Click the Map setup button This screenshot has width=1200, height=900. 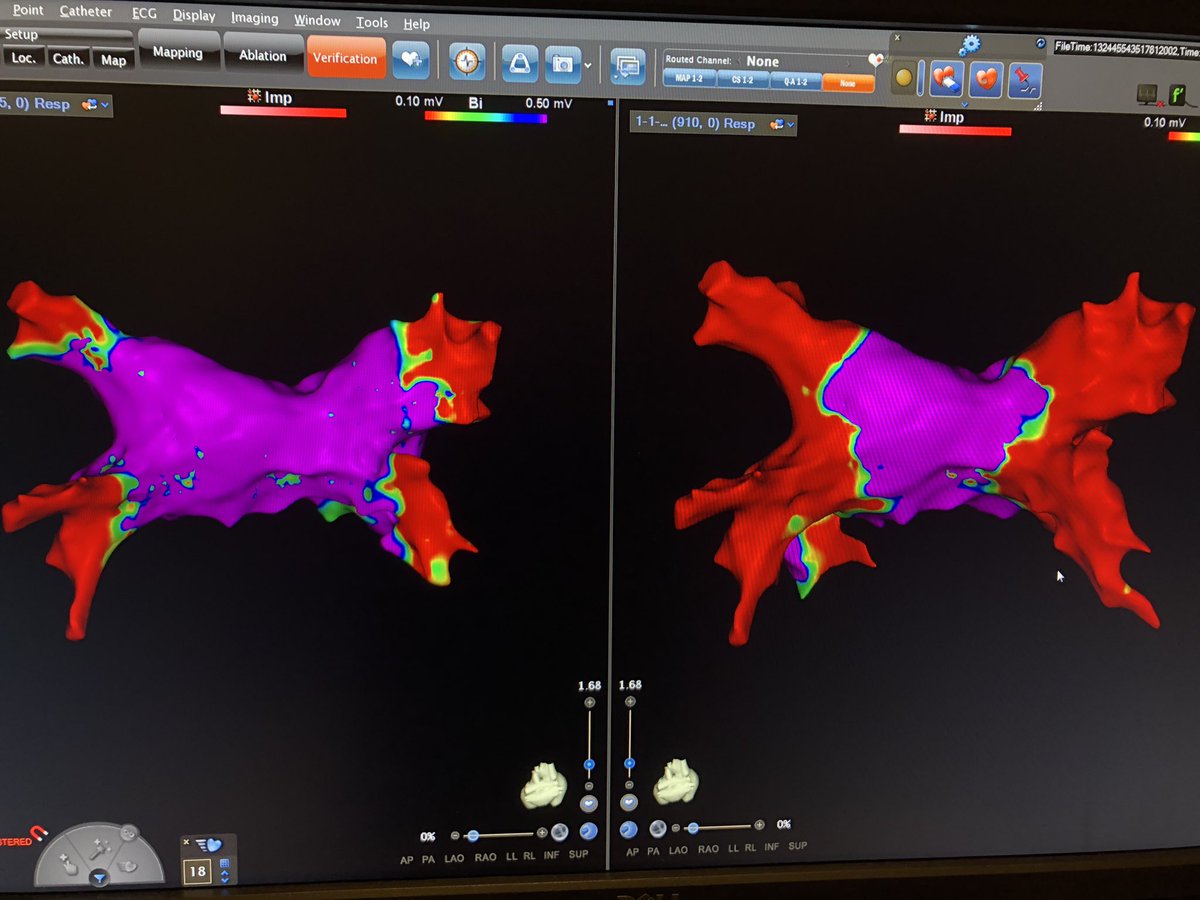click(113, 60)
